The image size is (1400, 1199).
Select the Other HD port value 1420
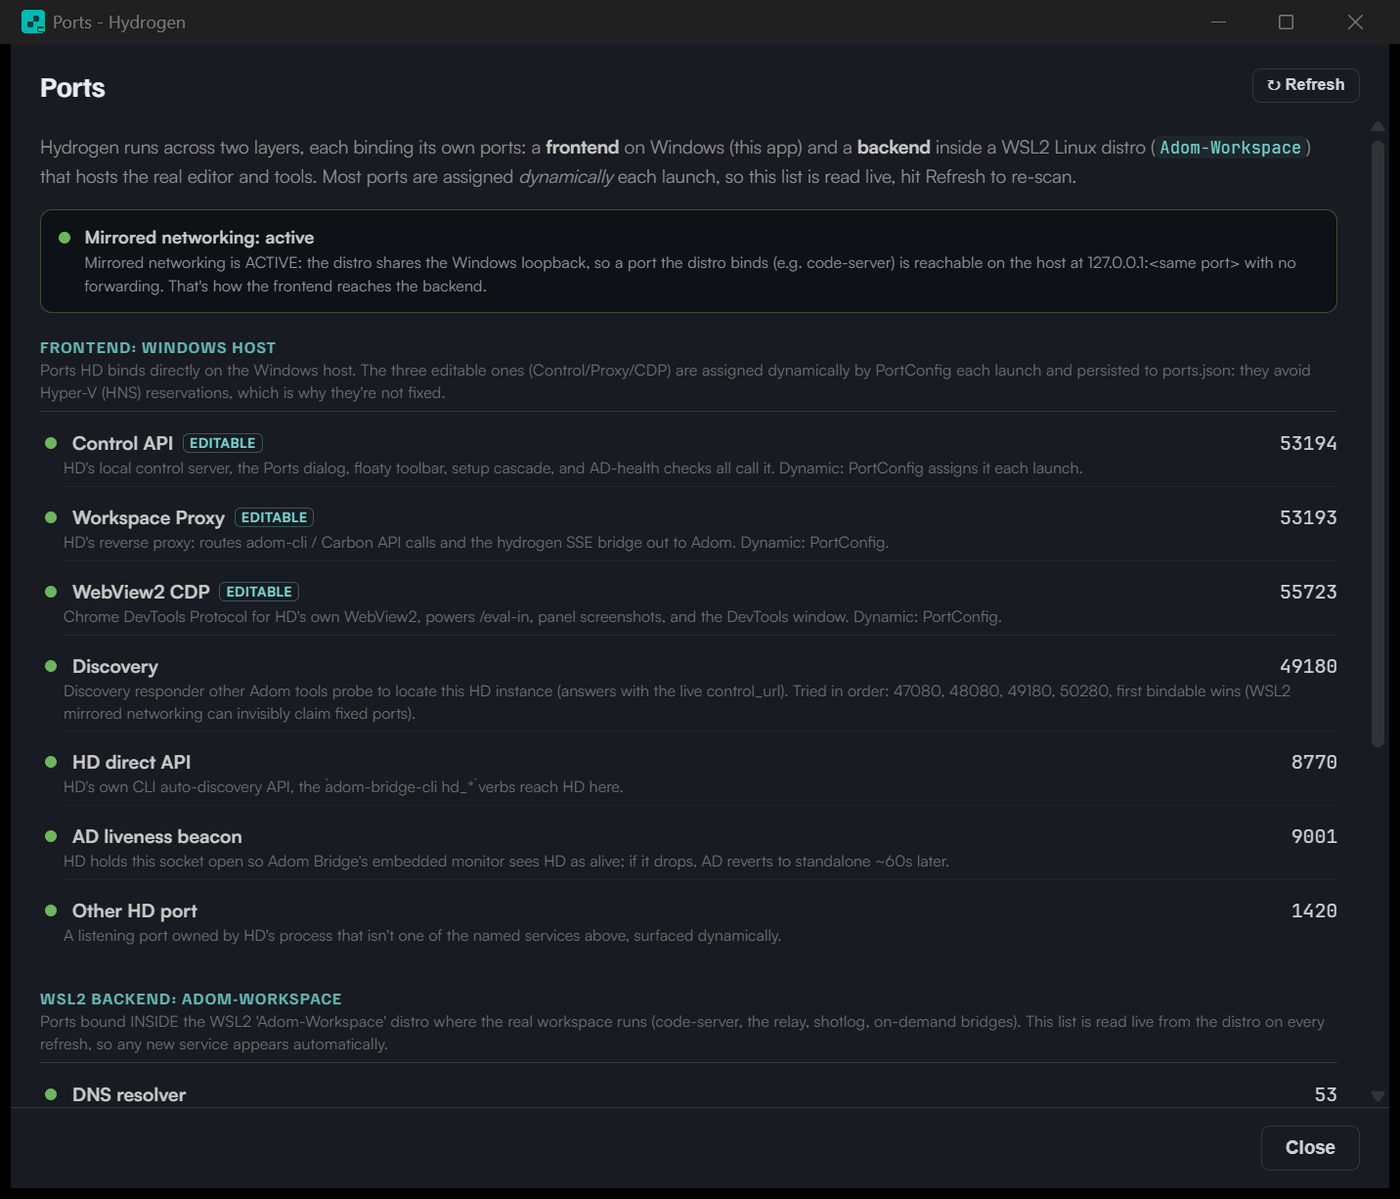[1314, 911]
